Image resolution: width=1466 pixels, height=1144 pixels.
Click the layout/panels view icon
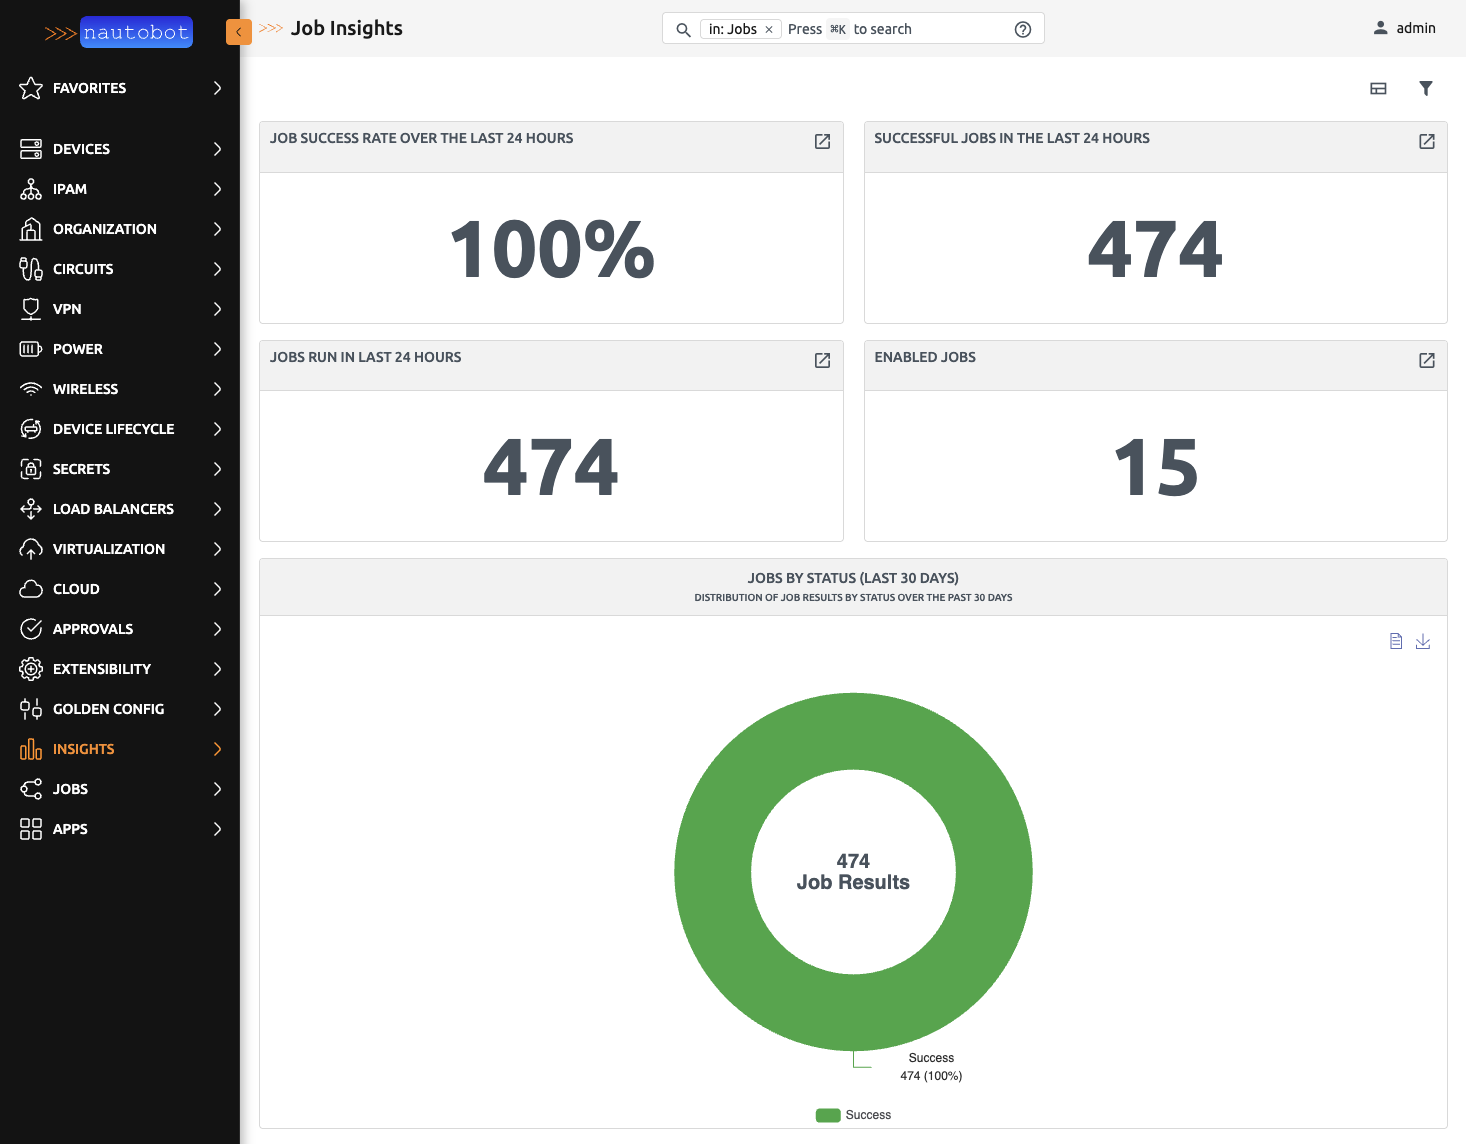click(x=1378, y=88)
